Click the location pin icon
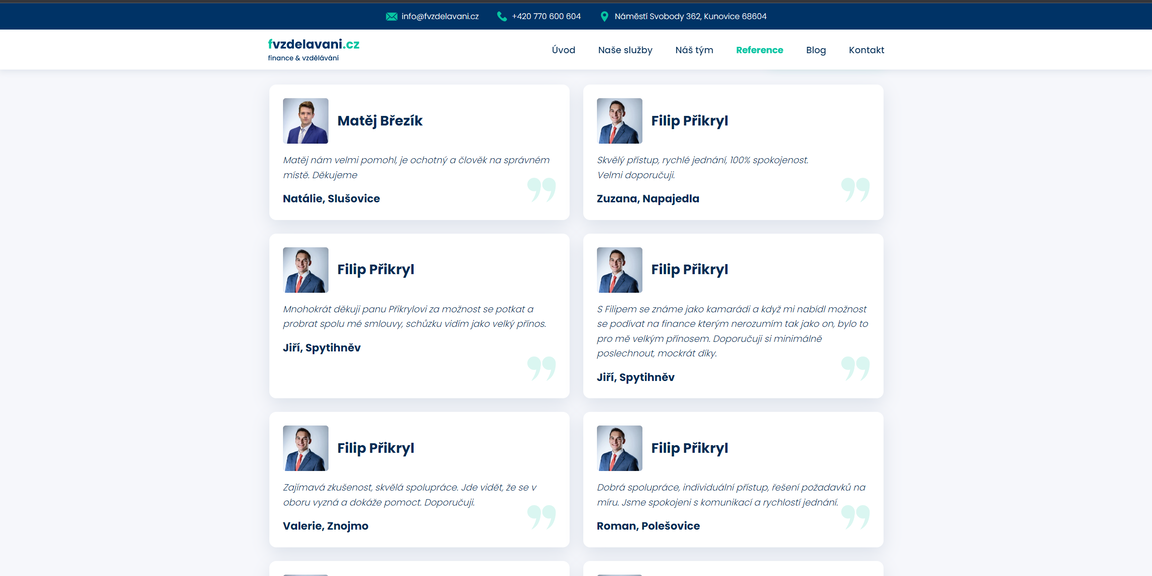 604,17
